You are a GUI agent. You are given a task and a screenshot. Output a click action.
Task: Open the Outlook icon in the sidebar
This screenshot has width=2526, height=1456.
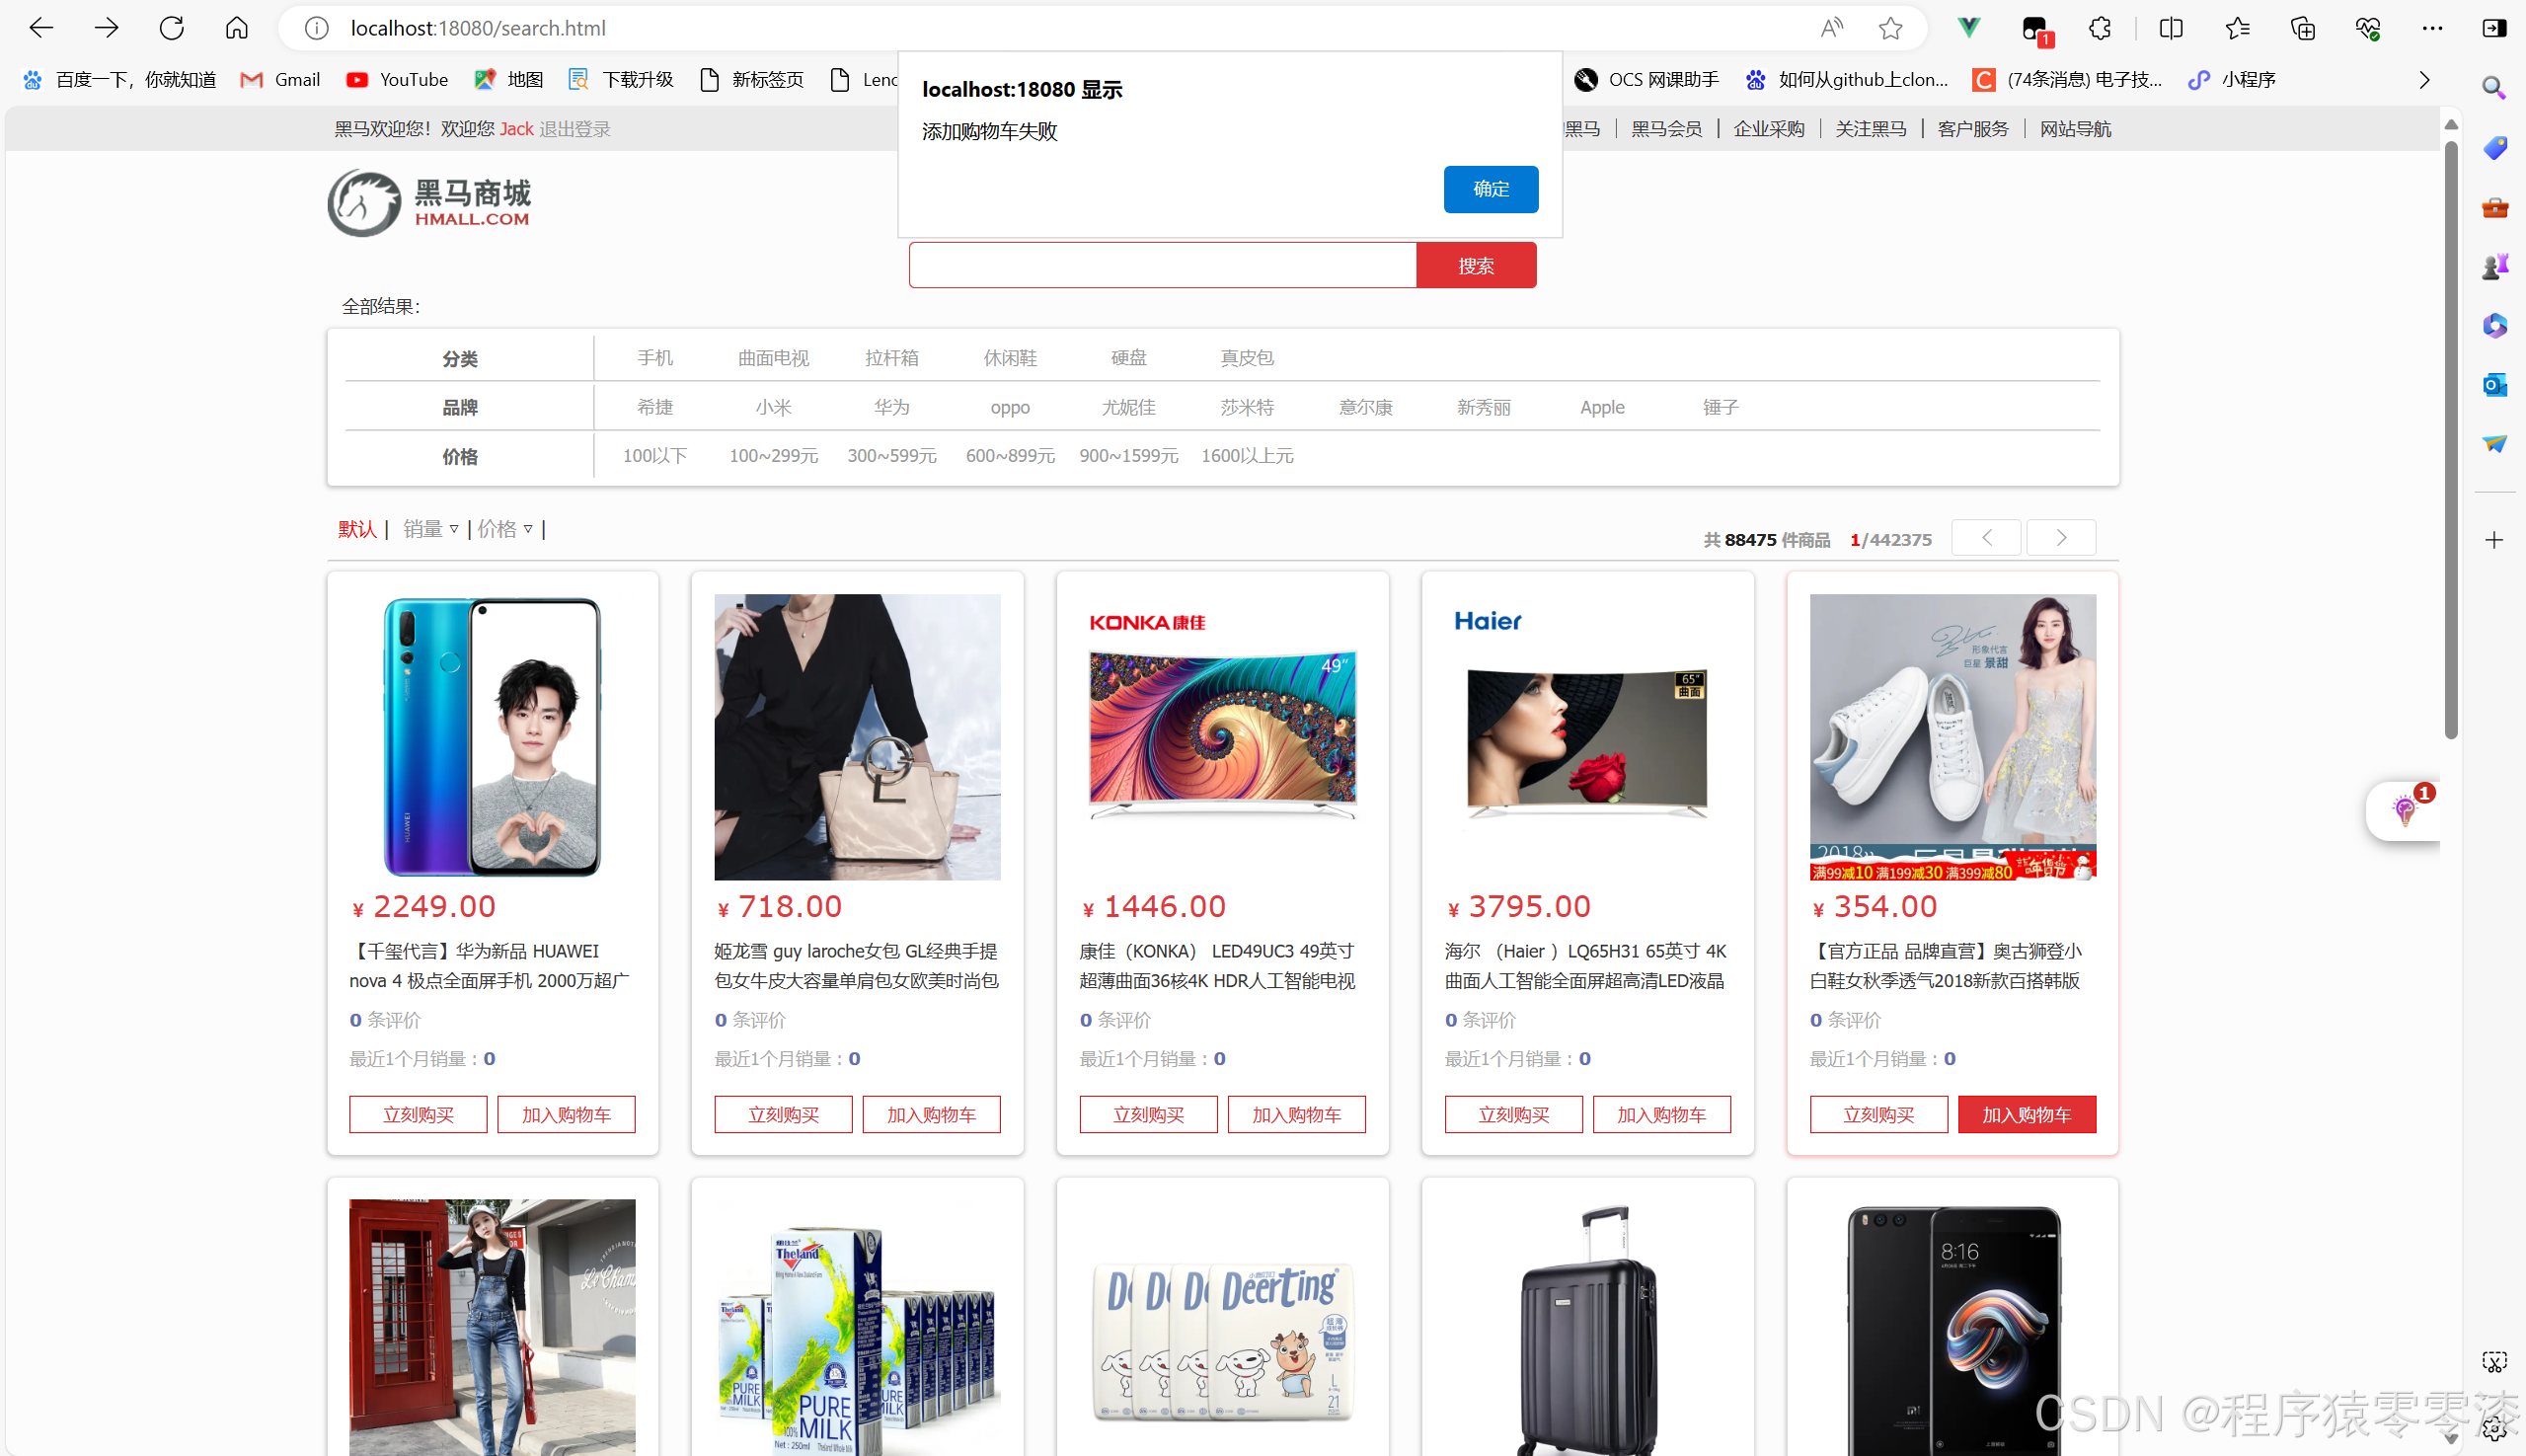coord(2493,384)
